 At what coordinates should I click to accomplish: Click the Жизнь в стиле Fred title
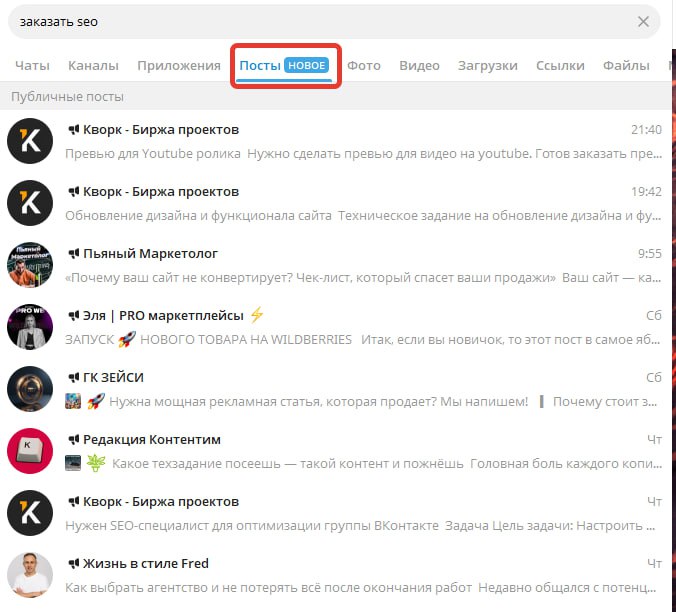146,564
